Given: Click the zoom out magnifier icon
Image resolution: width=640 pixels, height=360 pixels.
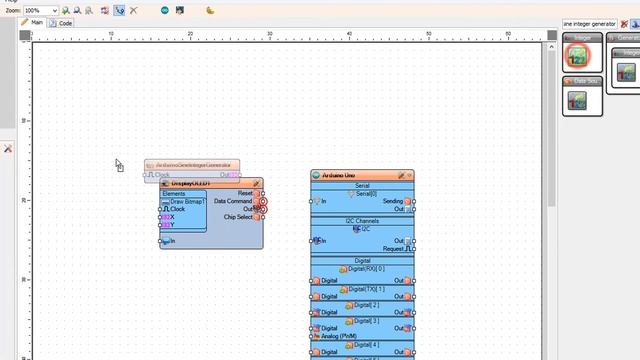Looking at the screenshot, I should pyautogui.click(x=77, y=11).
